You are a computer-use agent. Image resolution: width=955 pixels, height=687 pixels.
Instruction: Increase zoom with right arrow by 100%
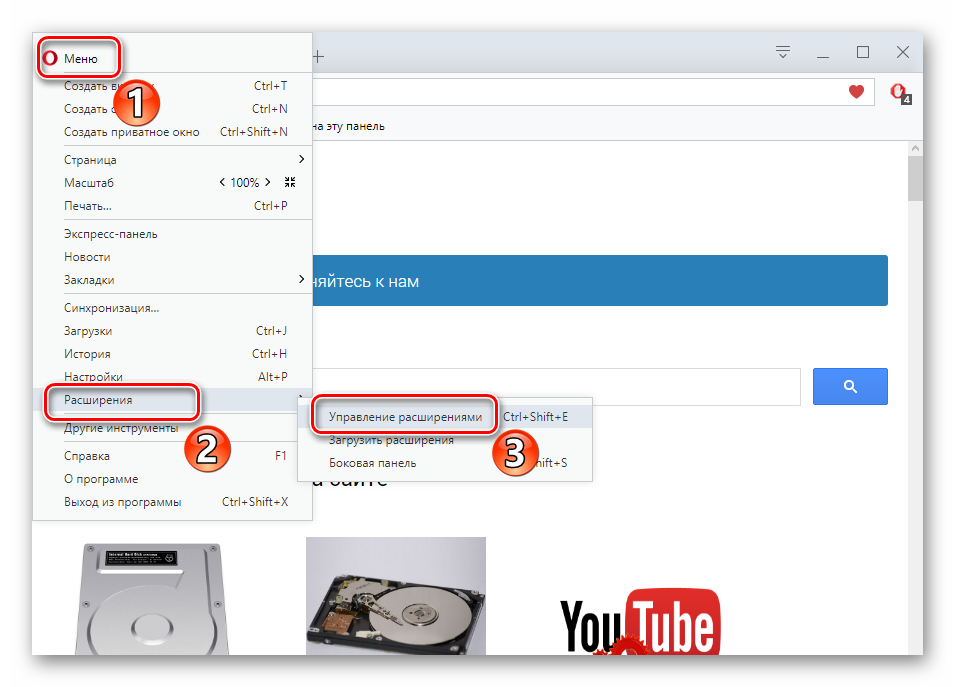pos(268,183)
